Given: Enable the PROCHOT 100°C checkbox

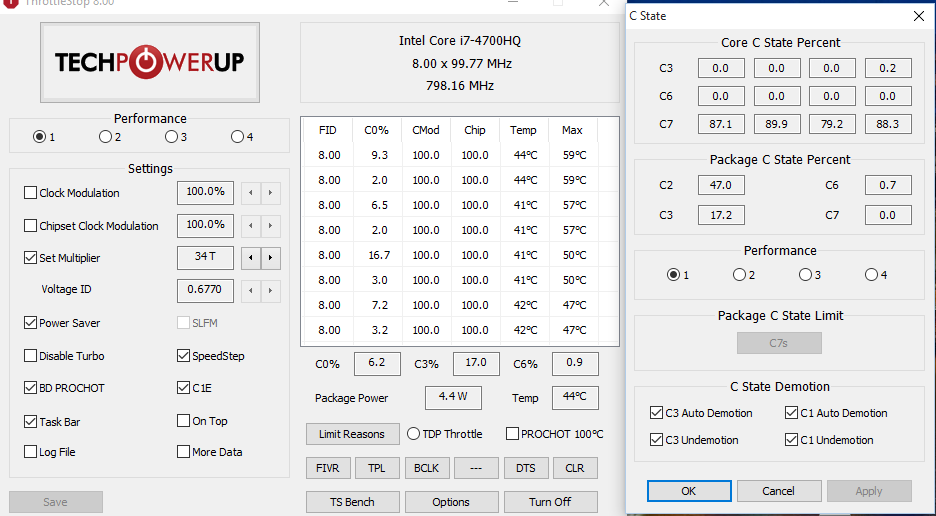Looking at the screenshot, I should (512, 434).
